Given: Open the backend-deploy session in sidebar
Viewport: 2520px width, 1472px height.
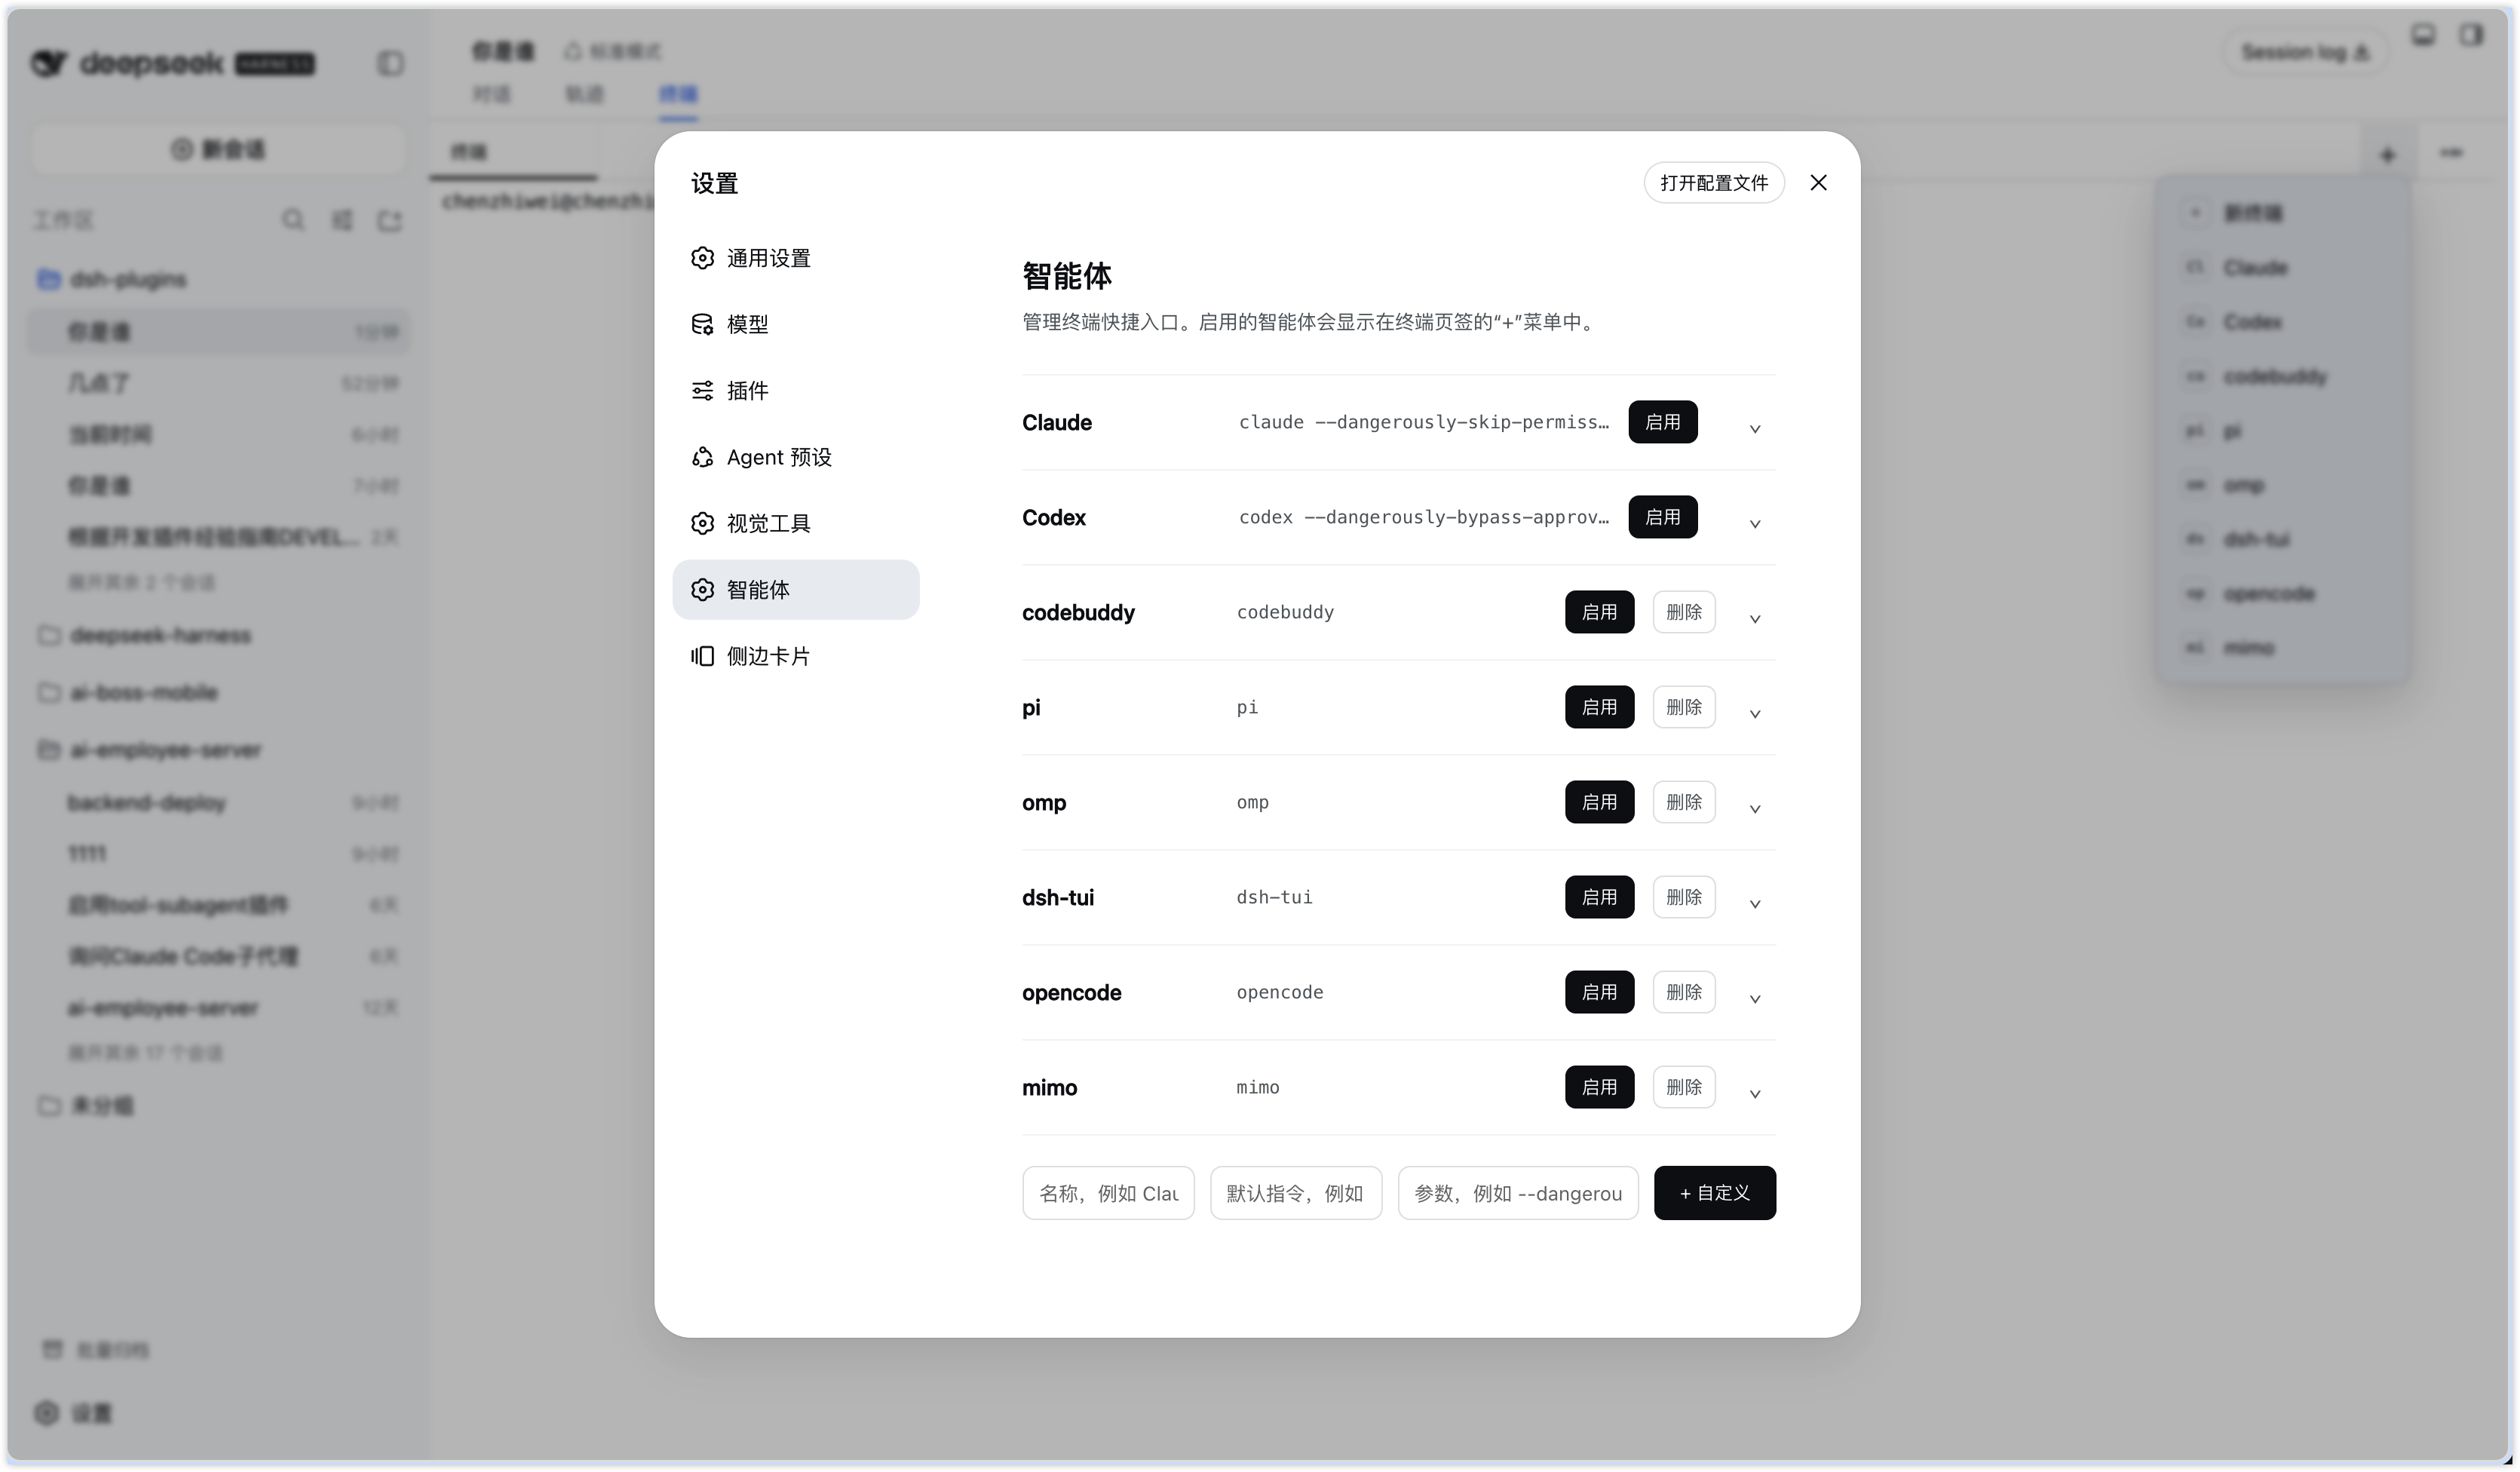Looking at the screenshot, I should click(218, 802).
